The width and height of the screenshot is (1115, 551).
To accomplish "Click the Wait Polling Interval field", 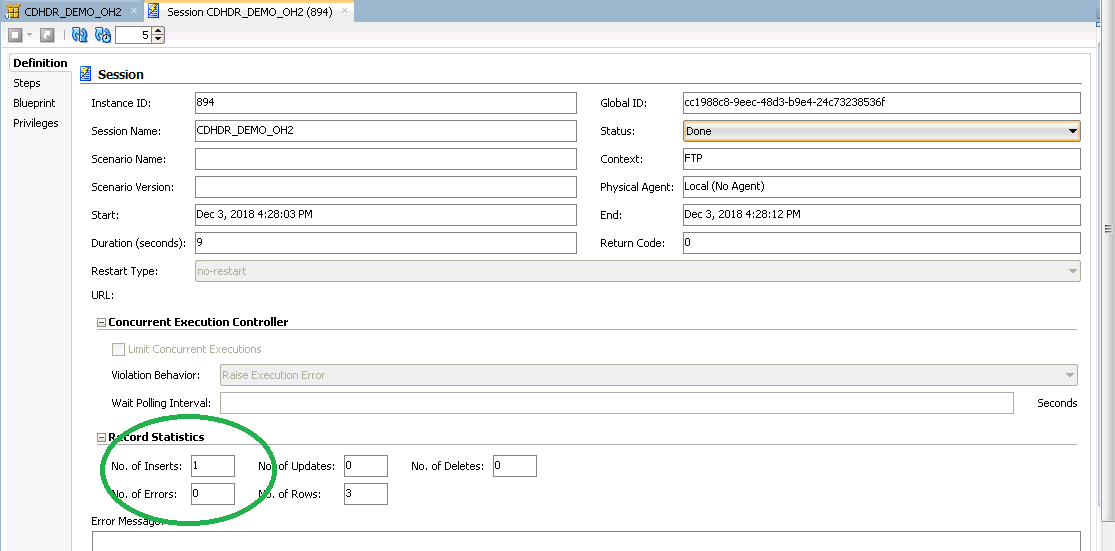I will (x=617, y=403).
